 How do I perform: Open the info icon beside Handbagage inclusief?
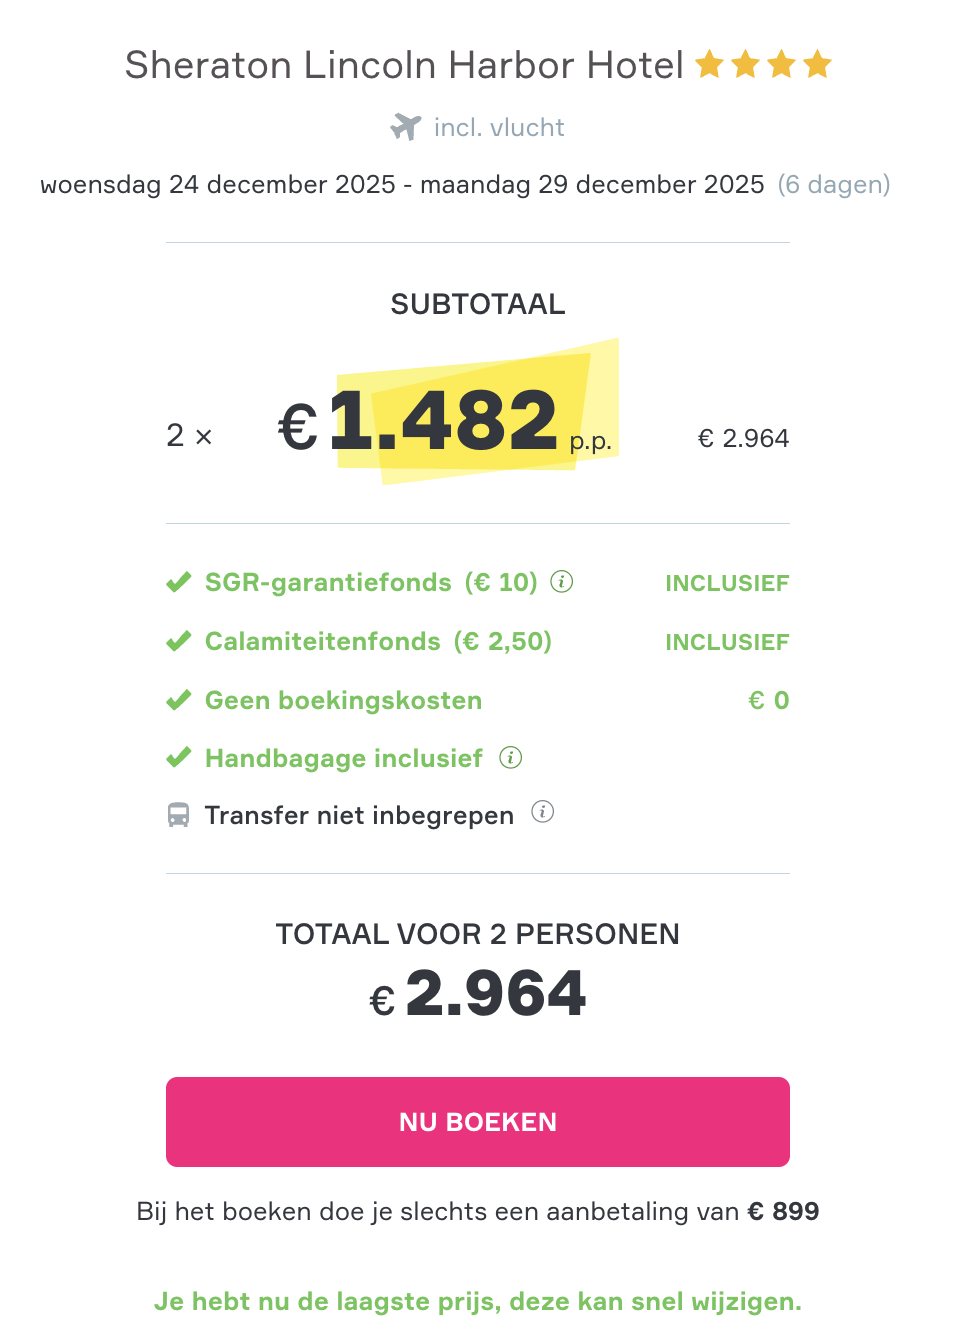click(x=511, y=758)
